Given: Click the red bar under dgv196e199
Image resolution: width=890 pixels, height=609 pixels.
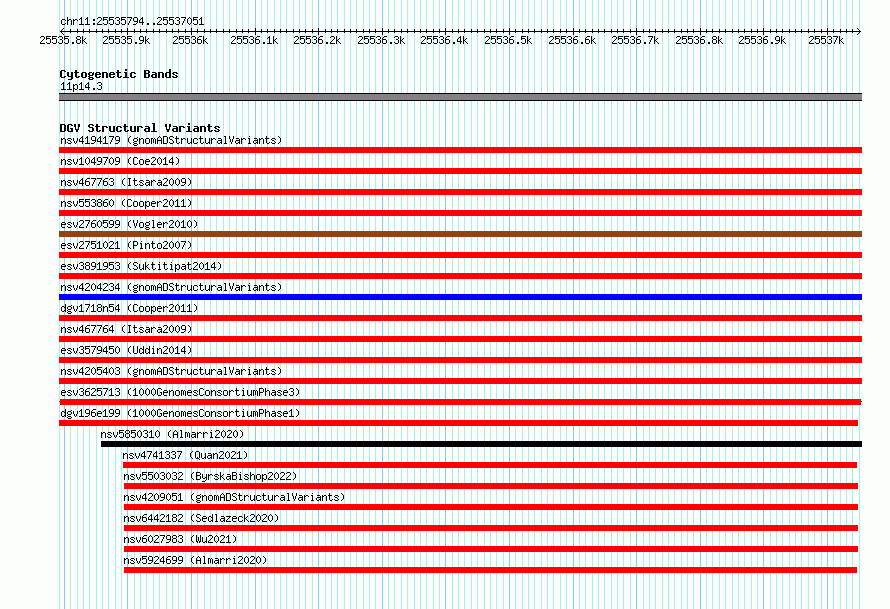Looking at the screenshot, I should pos(459,423).
